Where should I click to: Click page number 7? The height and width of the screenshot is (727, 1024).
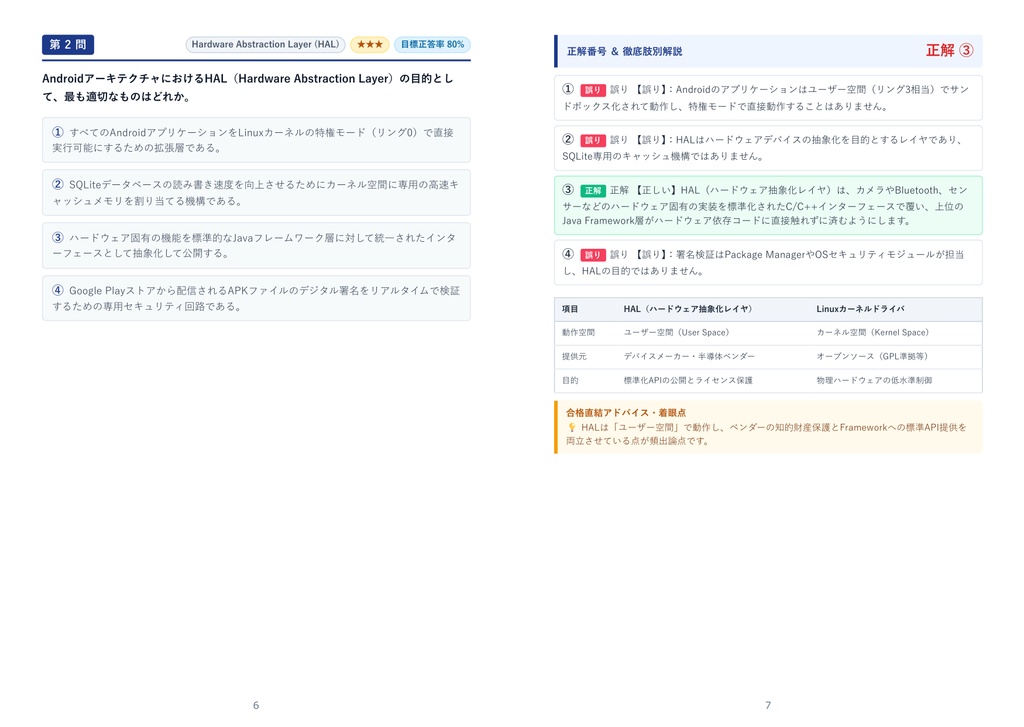coord(768,705)
